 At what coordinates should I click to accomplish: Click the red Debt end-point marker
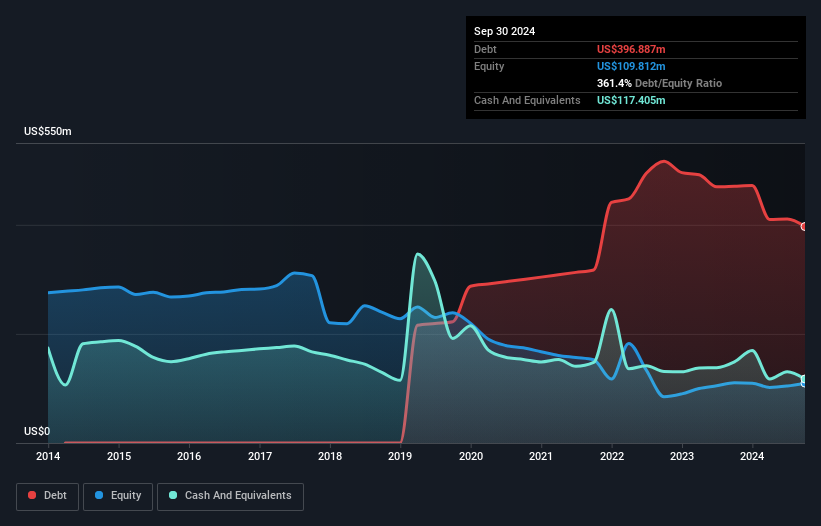(804, 227)
